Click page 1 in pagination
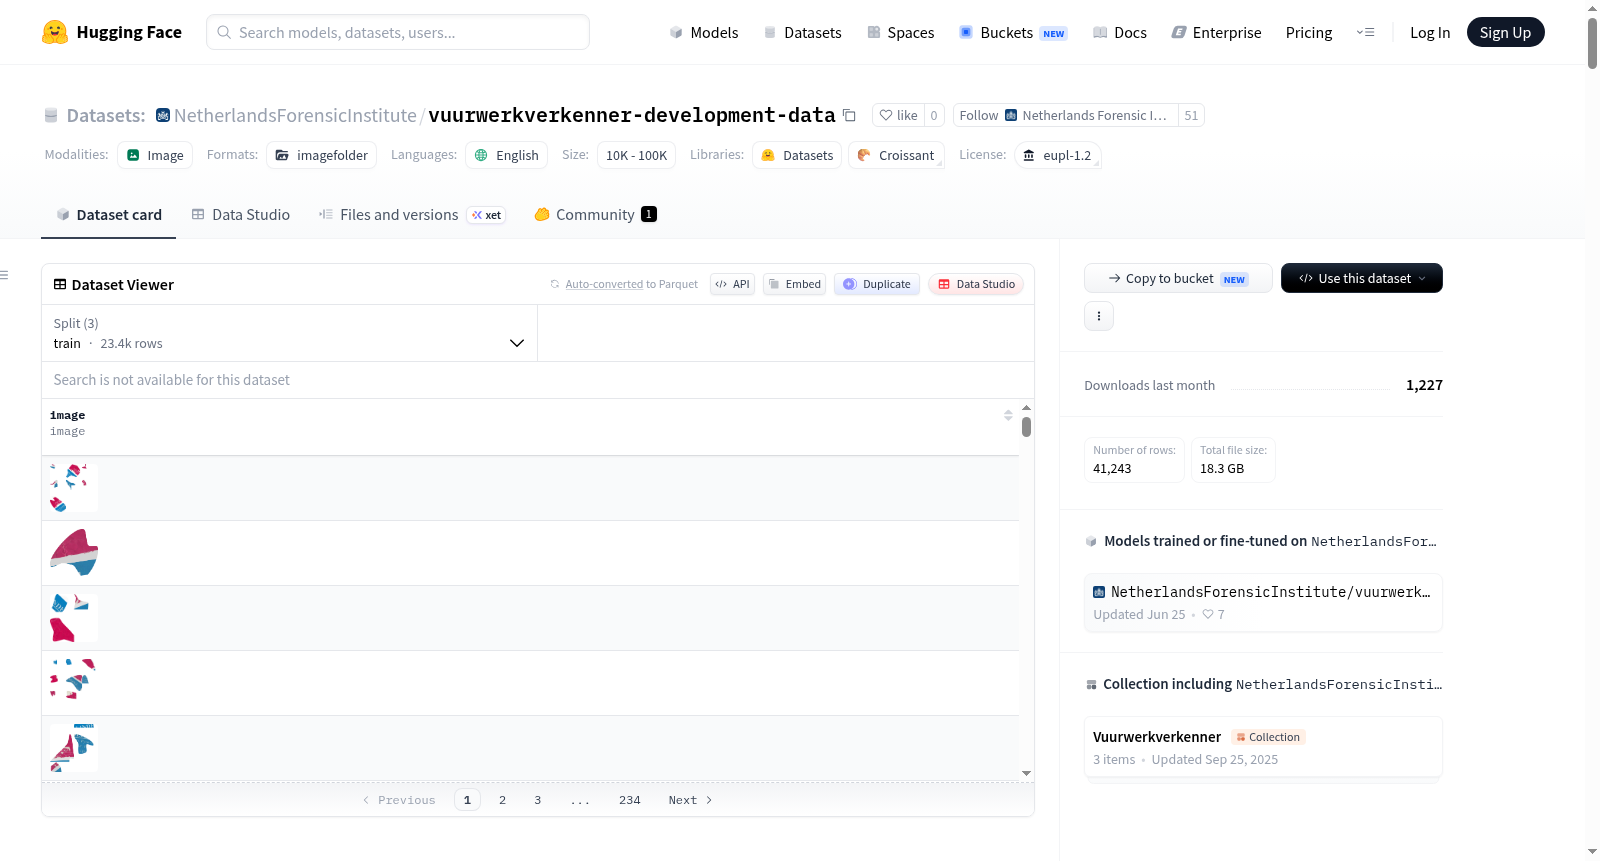Screen dimensions: 1600x861 pos(467,800)
